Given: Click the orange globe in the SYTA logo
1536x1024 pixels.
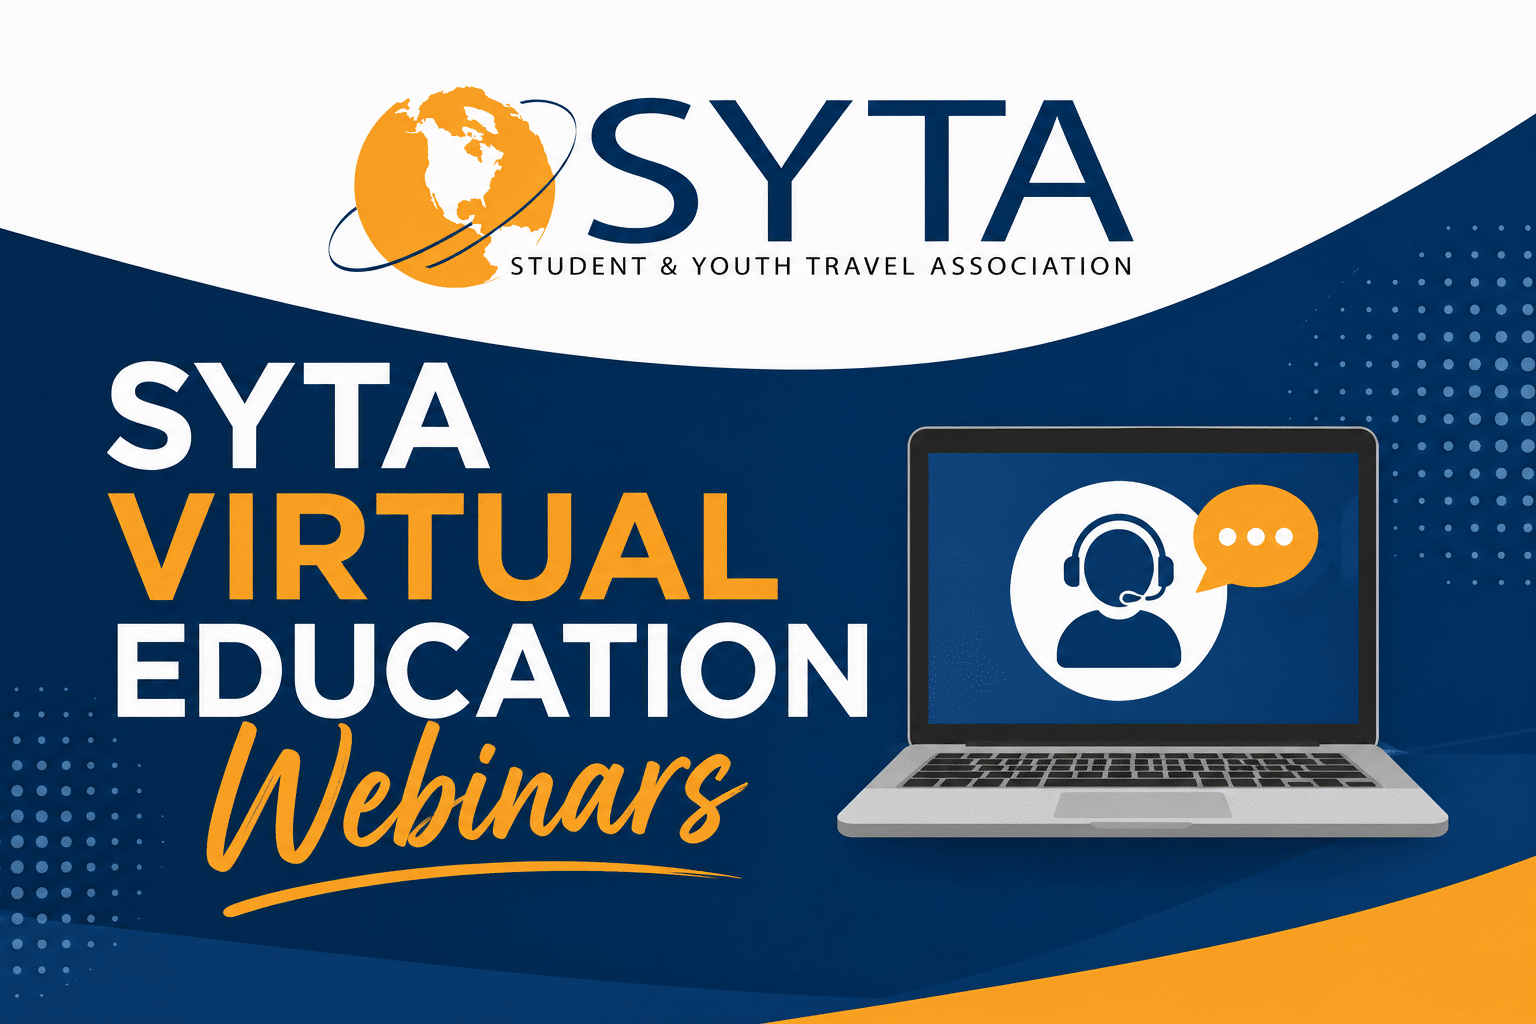Looking at the screenshot, I should point(455,186).
